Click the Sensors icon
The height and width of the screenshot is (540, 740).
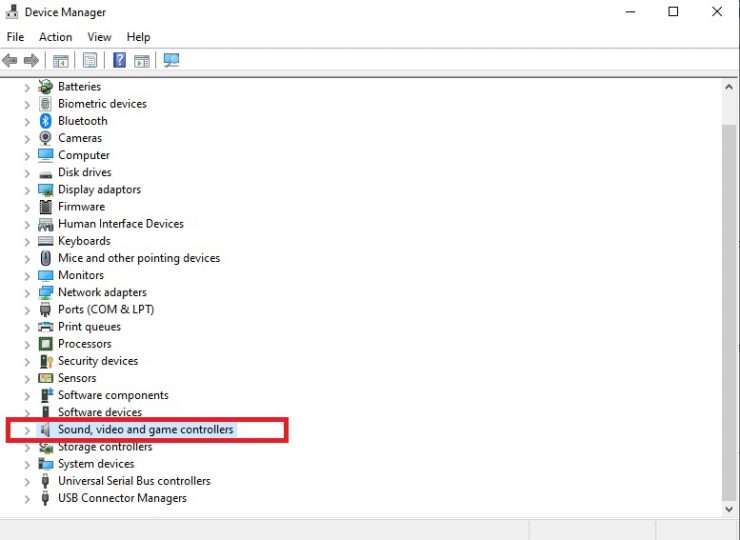[46, 378]
